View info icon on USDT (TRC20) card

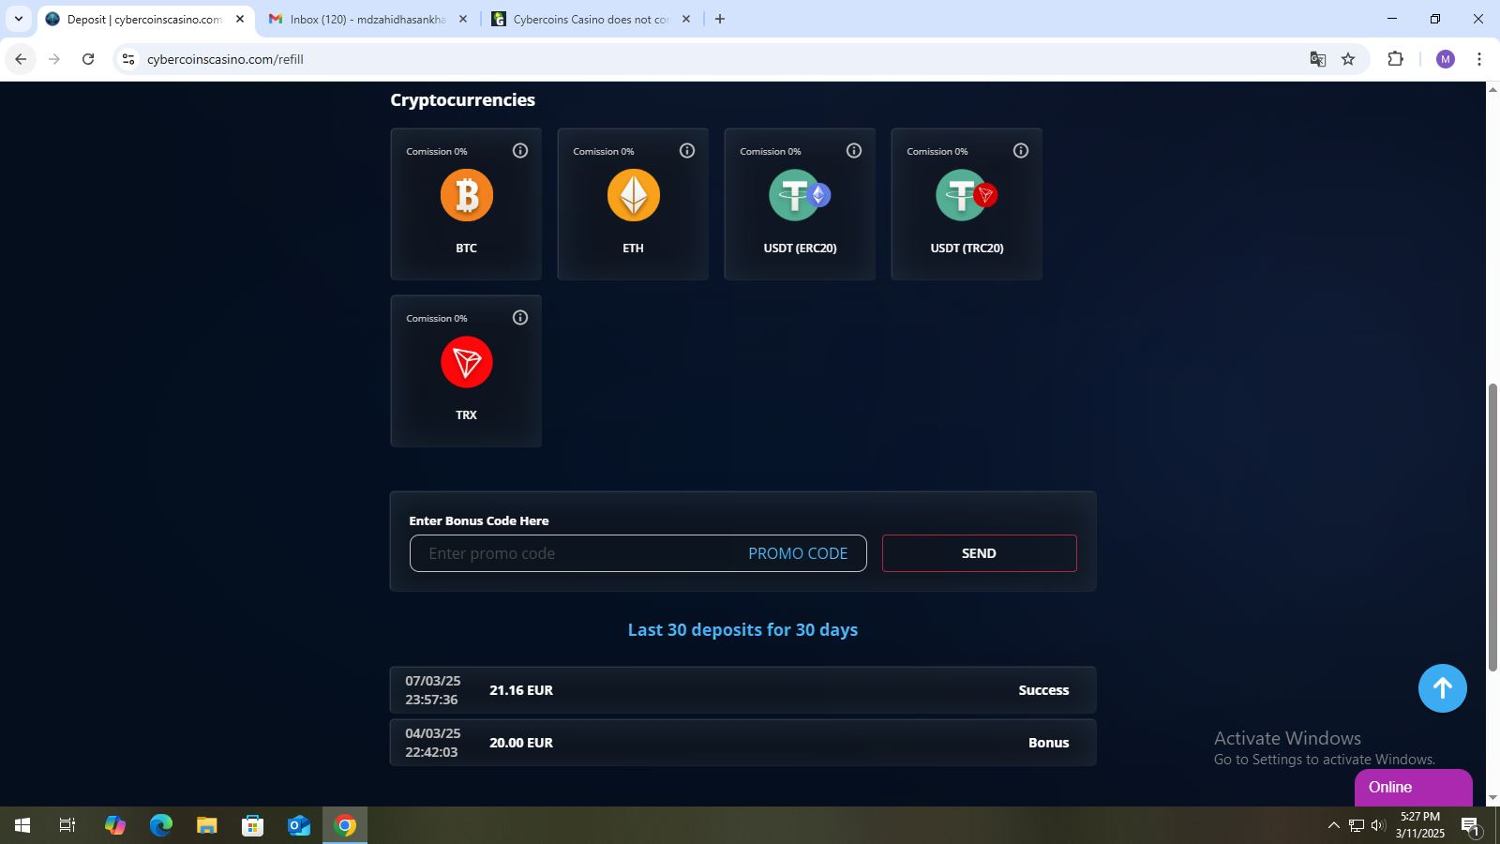[x=1020, y=151]
